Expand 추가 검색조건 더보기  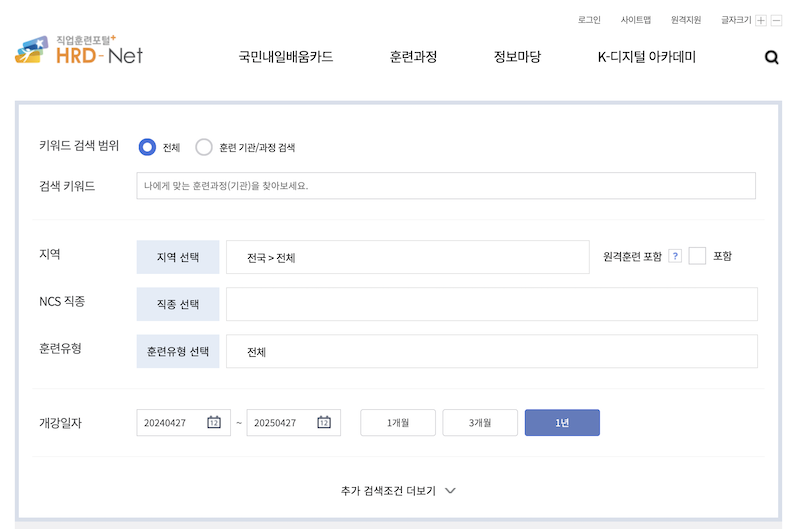pos(398,491)
